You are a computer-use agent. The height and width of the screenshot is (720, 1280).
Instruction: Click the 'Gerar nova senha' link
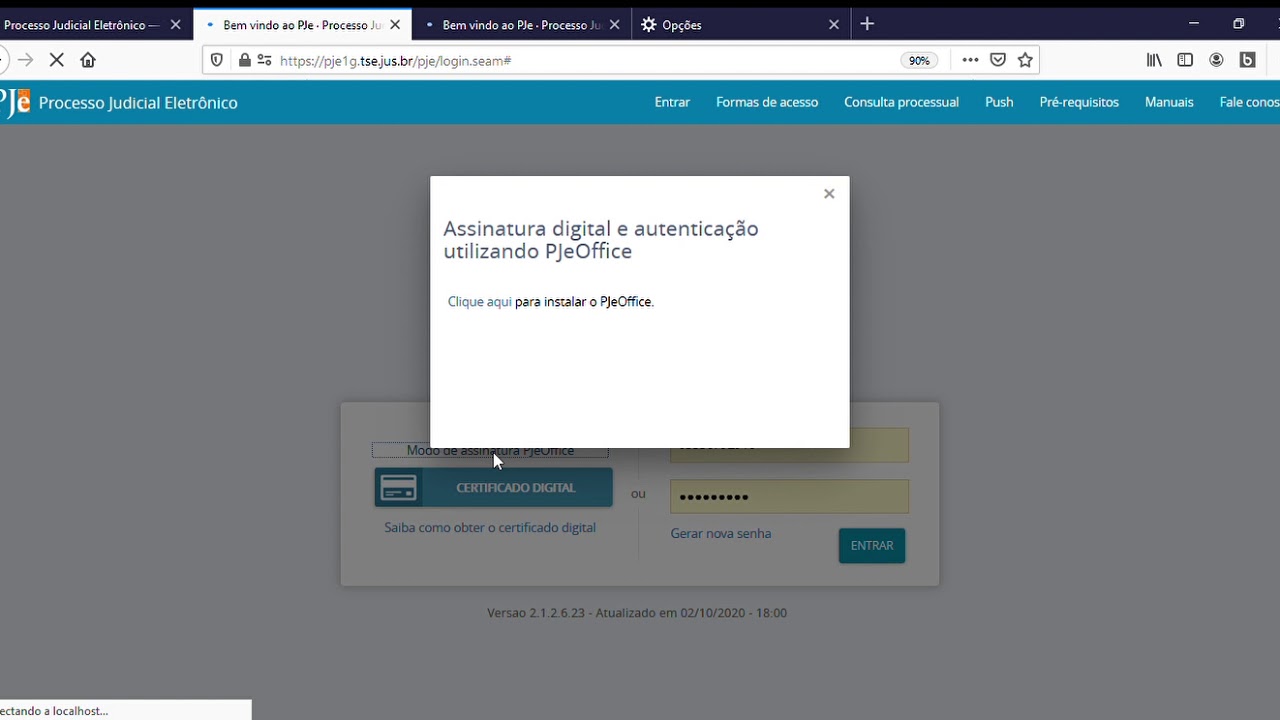[x=721, y=534]
